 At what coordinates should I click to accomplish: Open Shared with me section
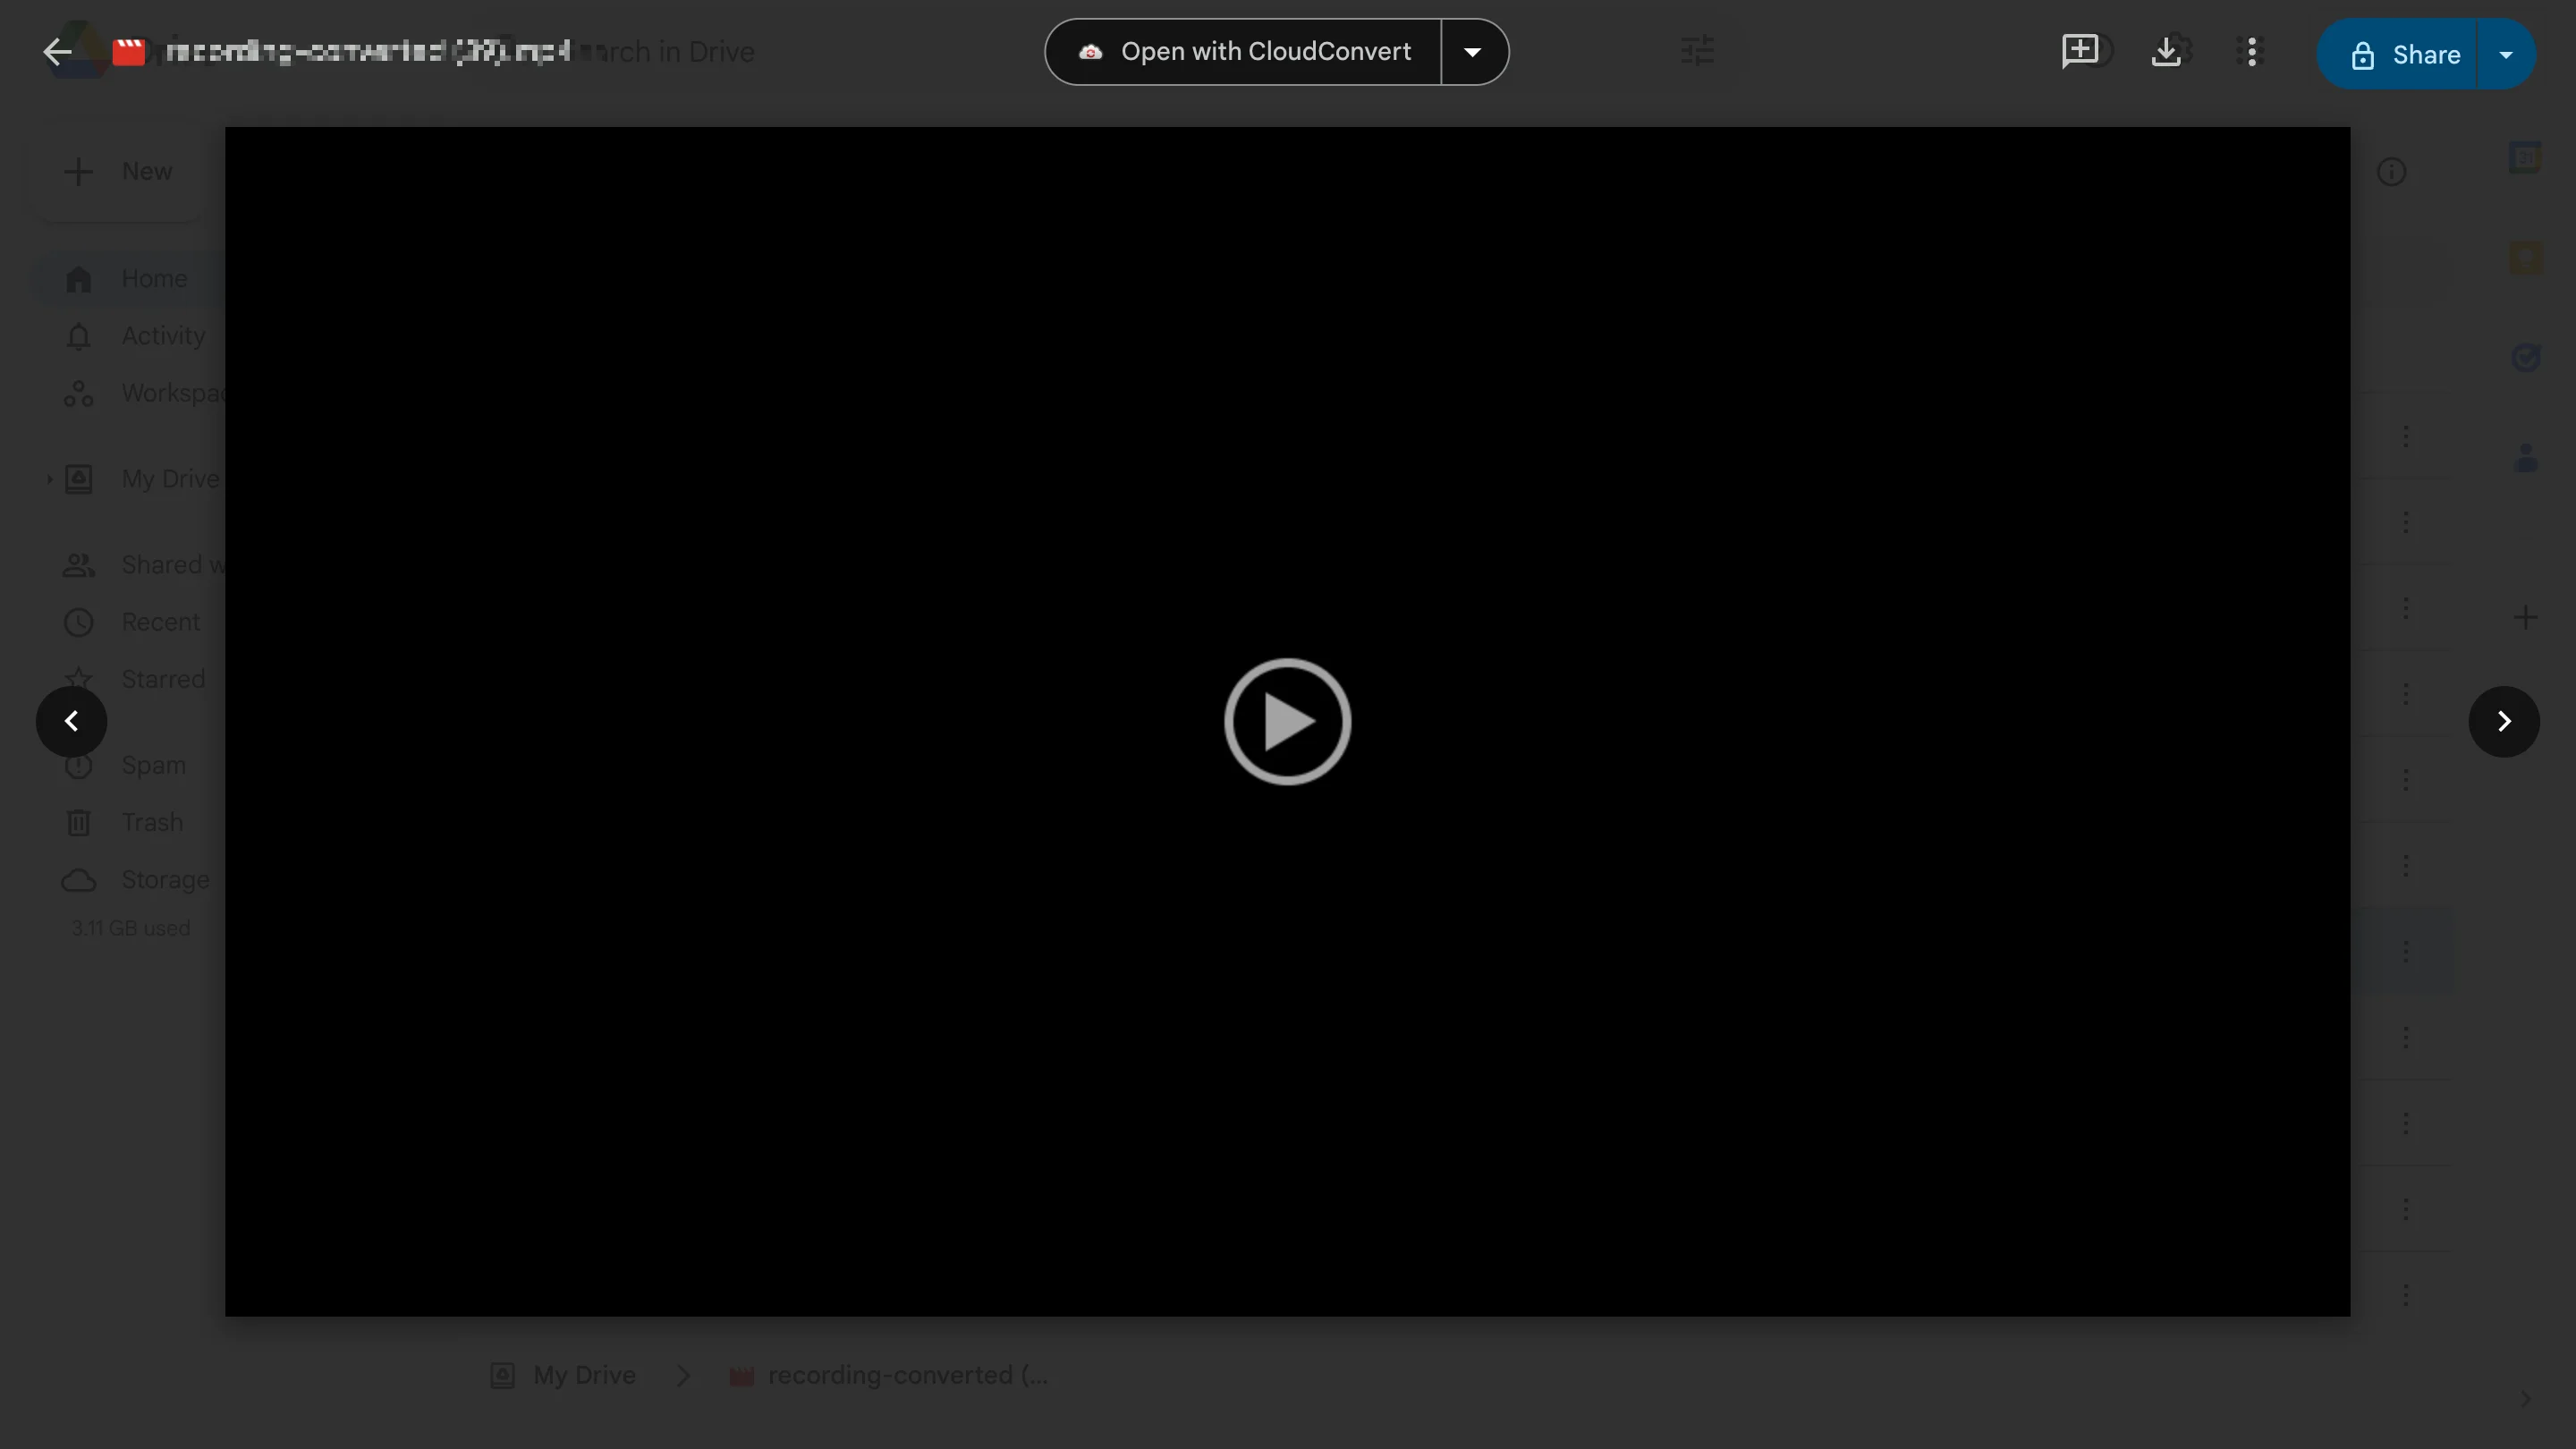(175, 564)
